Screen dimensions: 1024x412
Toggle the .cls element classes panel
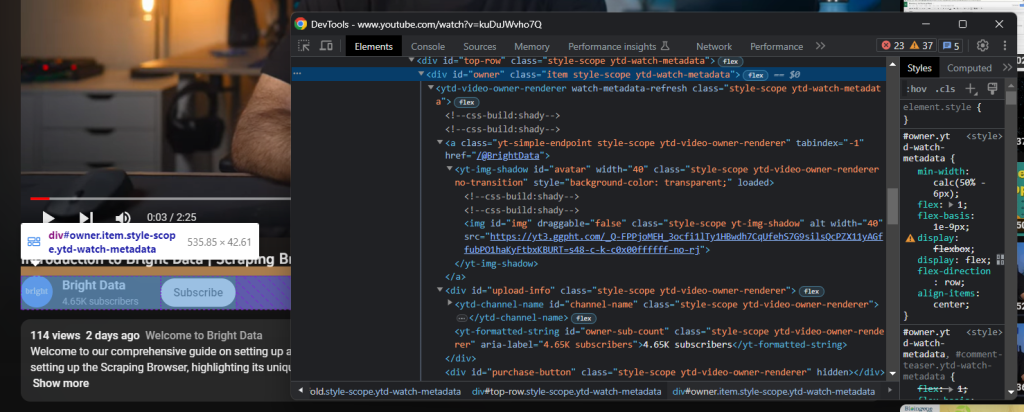pyautogui.click(x=946, y=88)
